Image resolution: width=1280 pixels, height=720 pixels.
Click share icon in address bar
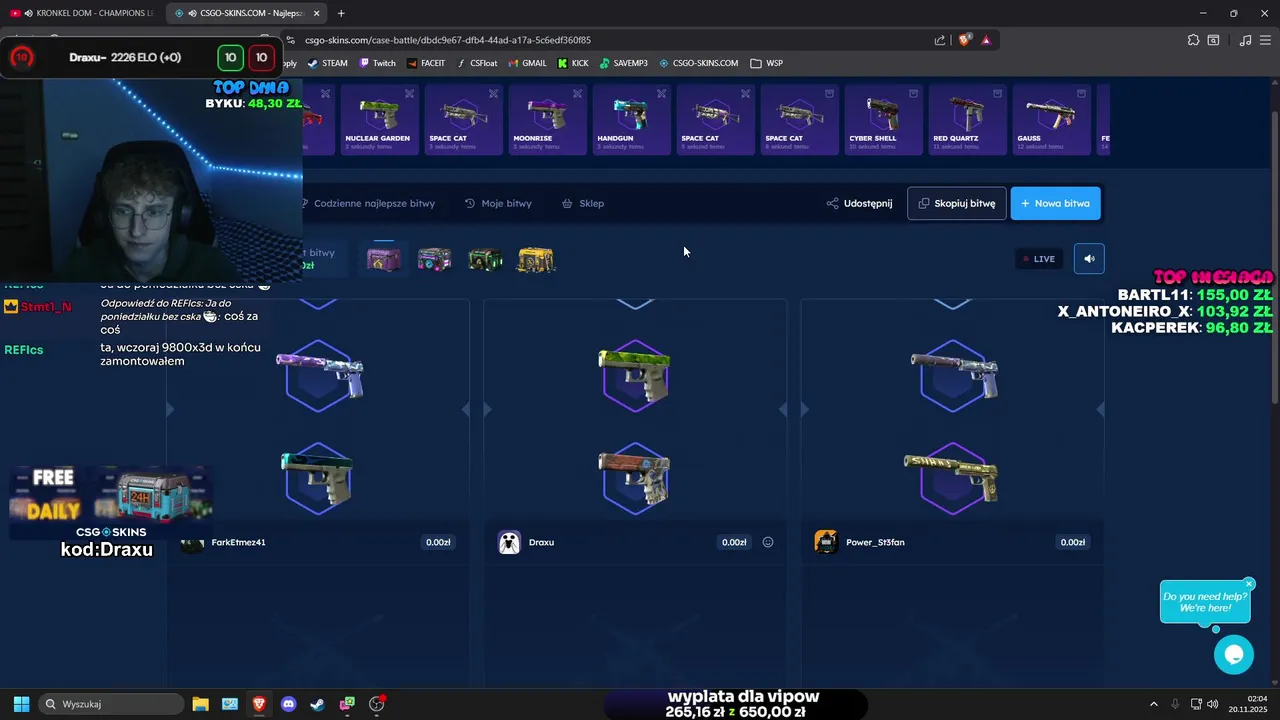point(940,40)
